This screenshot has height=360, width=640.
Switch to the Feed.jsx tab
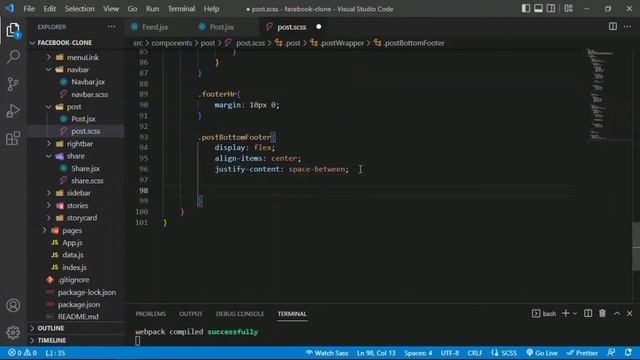tap(155, 27)
